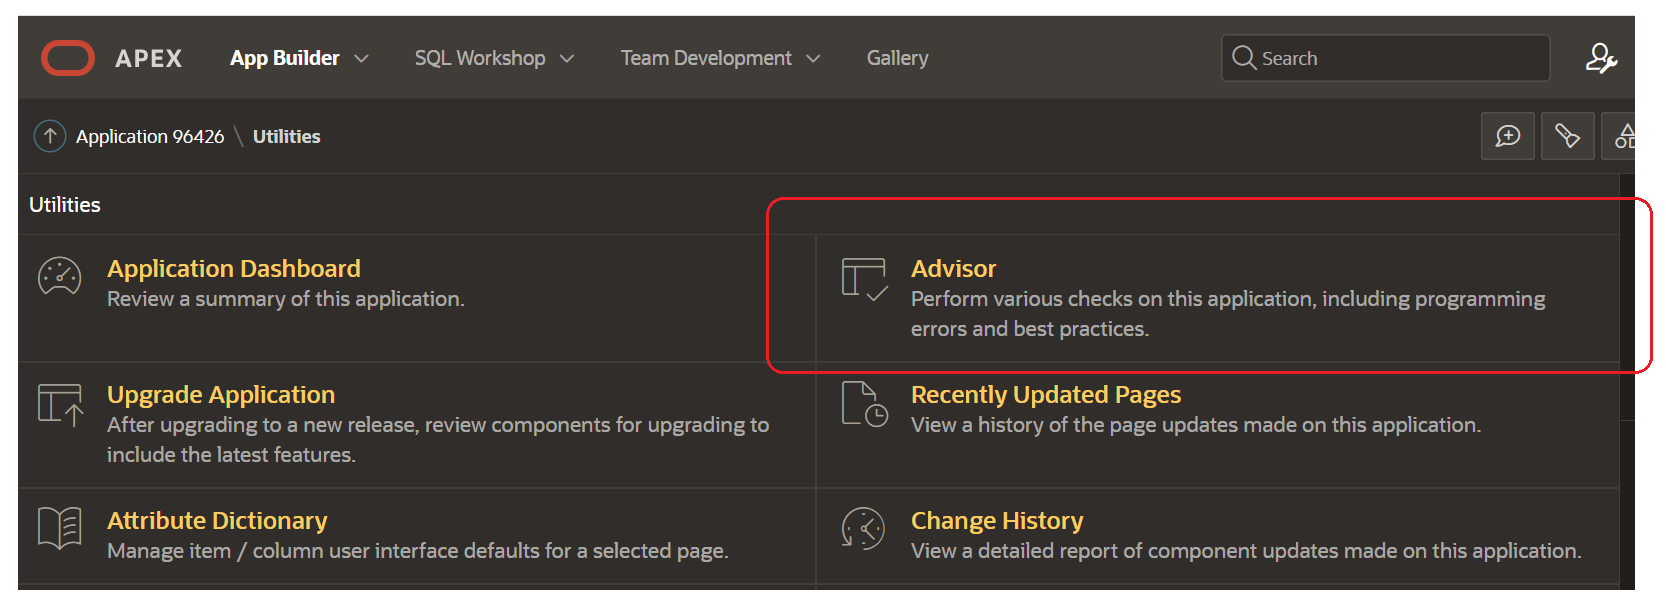Screen dimensions: 1666x613
Task: Open the Advisor link
Action: (954, 268)
